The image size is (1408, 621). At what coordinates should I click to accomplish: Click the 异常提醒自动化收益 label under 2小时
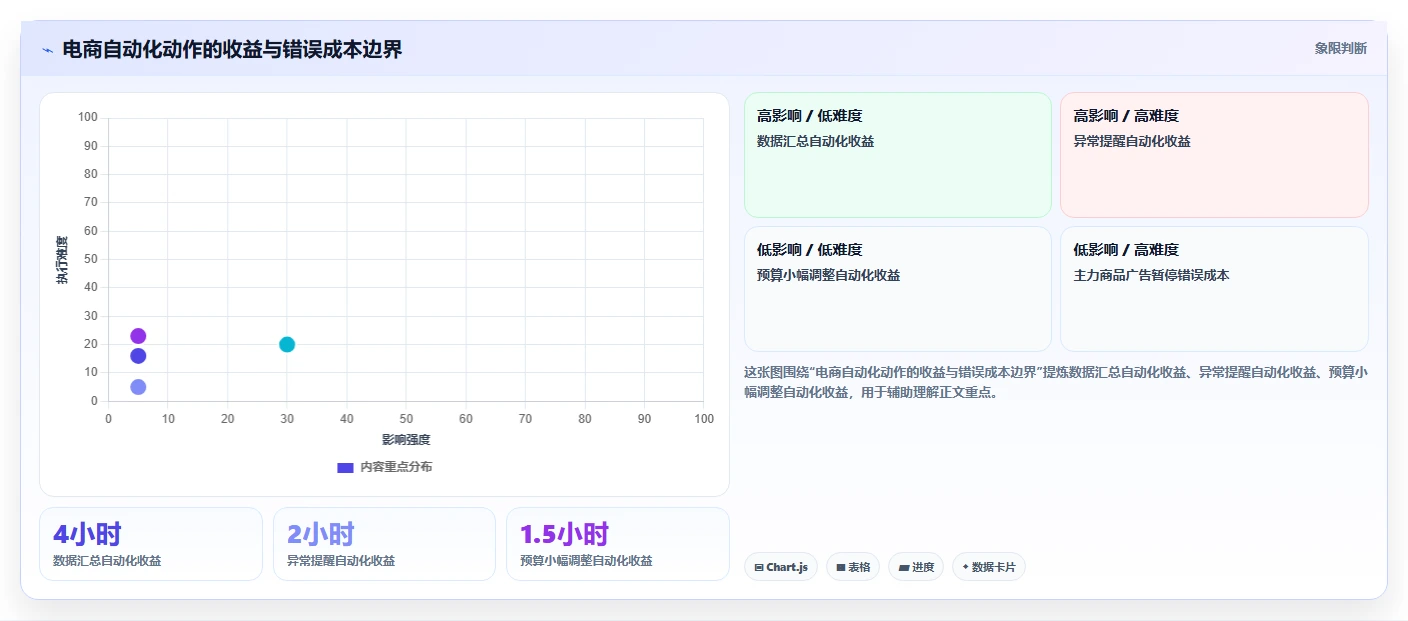point(341,561)
